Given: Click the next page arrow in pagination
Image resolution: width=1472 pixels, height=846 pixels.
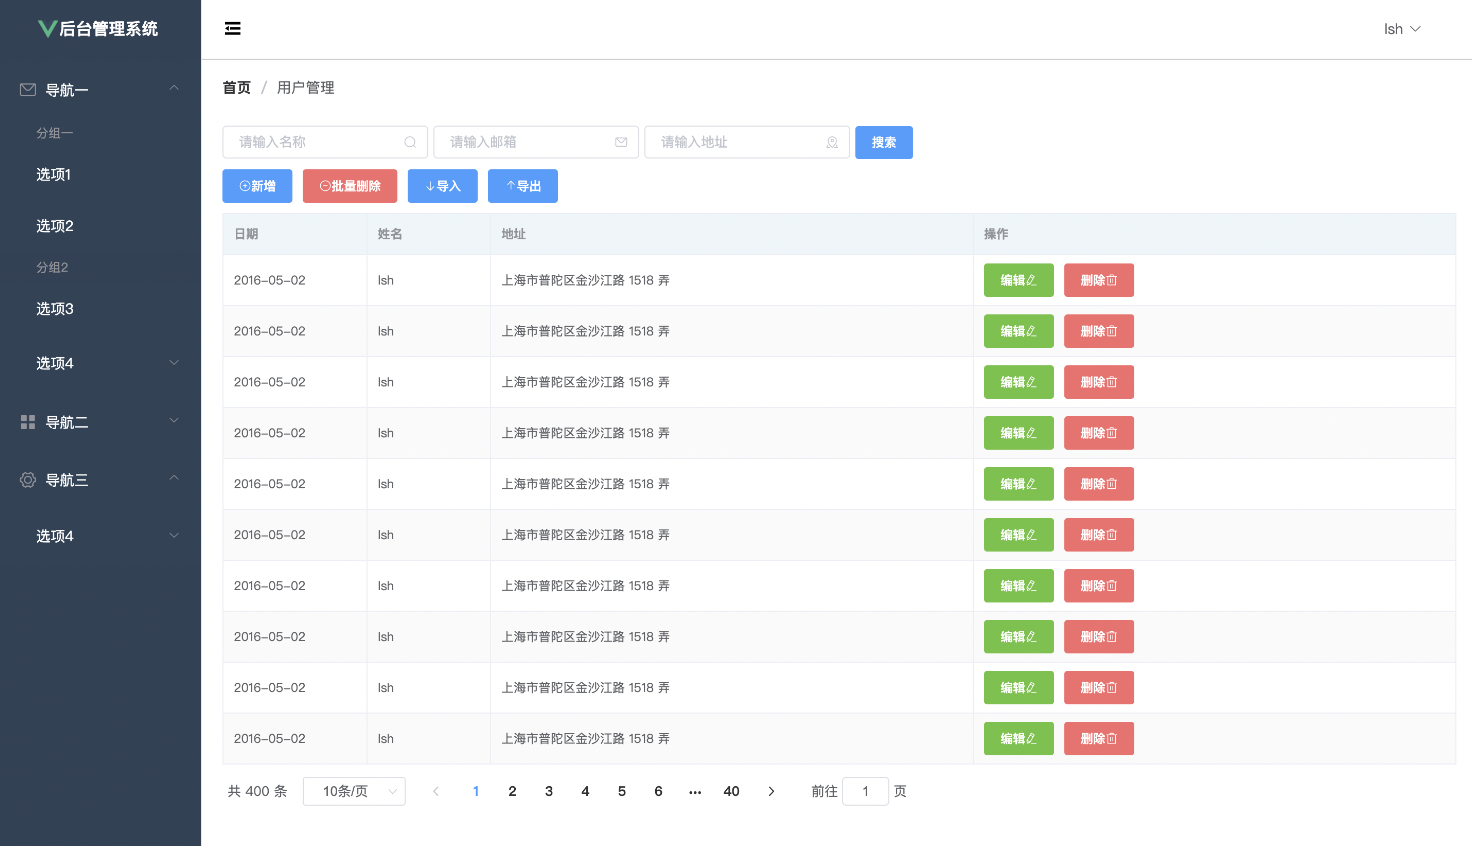Looking at the screenshot, I should tap(771, 791).
